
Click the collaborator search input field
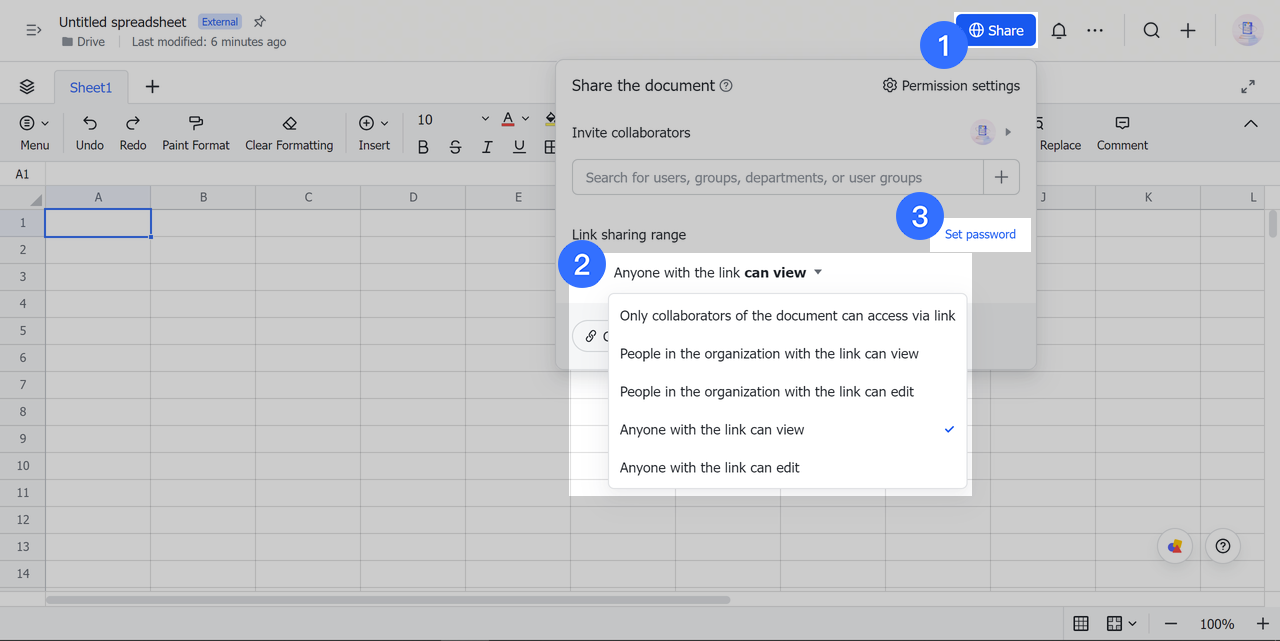click(776, 176)
